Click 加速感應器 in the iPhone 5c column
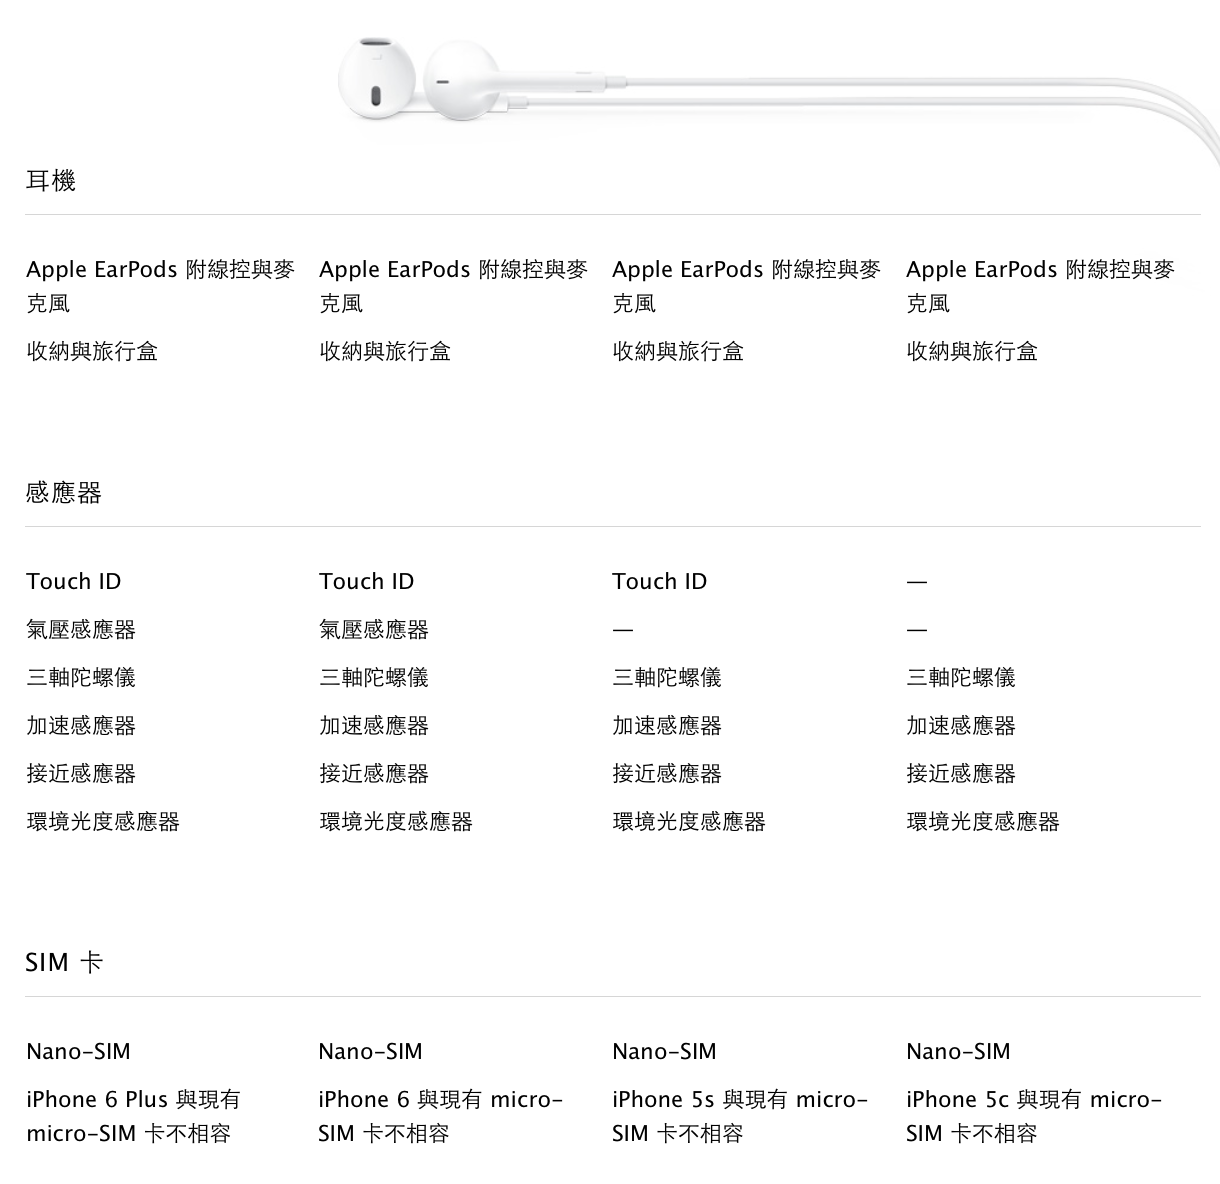The height and width of the screenshot is (1184, 1220). (961, 726)
